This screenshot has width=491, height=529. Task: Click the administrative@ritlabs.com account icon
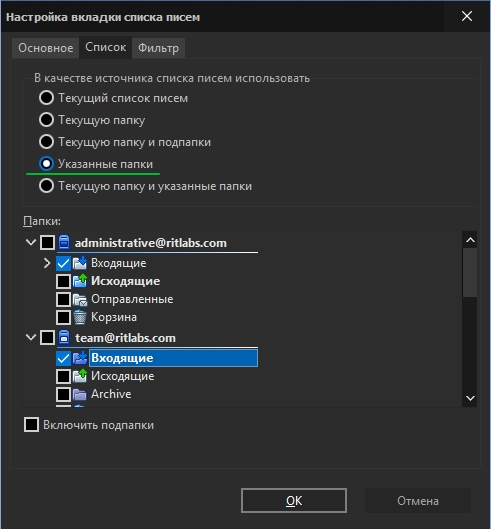coord(64,242)
